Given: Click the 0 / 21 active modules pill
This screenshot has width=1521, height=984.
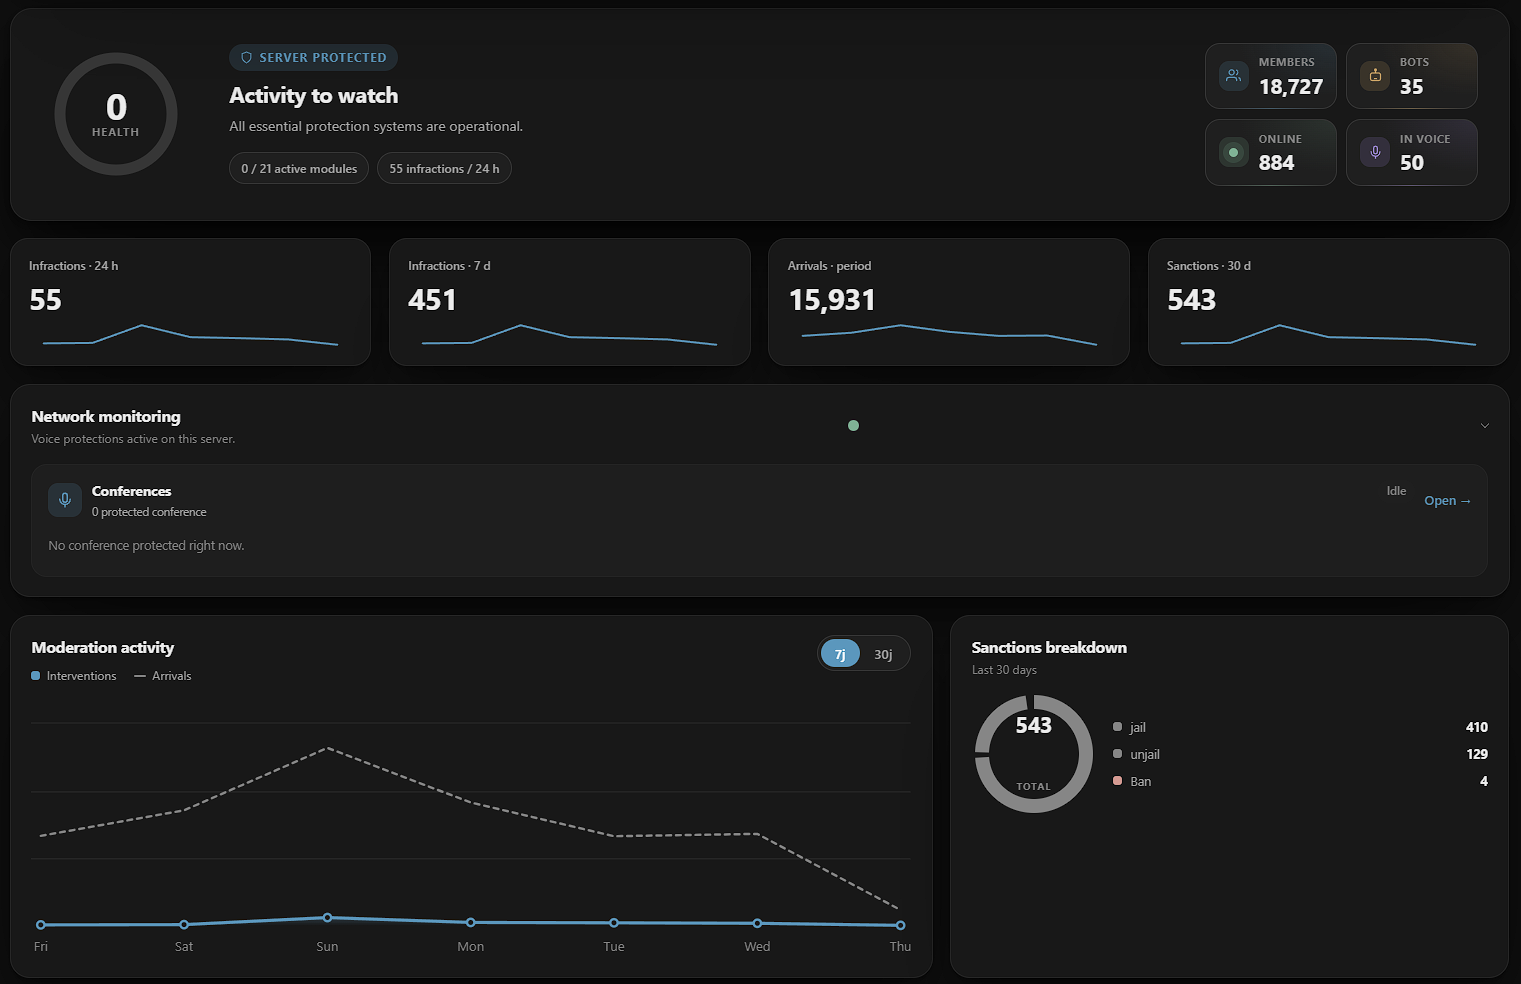Looking at the screenshot, I should pos(299,168).
